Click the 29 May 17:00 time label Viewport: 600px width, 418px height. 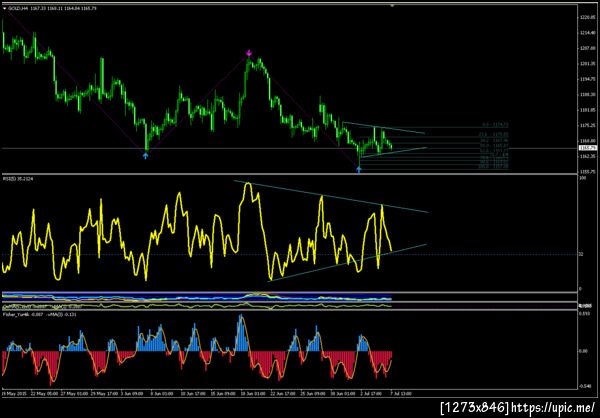click(105, 394)
